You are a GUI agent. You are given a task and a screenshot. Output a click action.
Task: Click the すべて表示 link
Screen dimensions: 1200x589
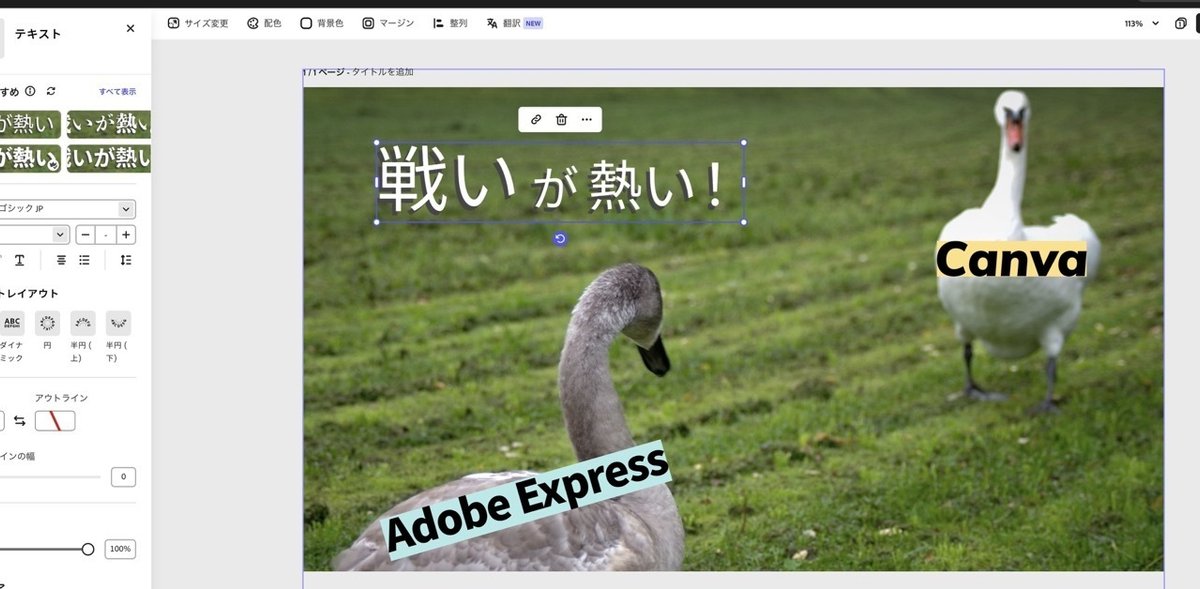coord(117,92)
